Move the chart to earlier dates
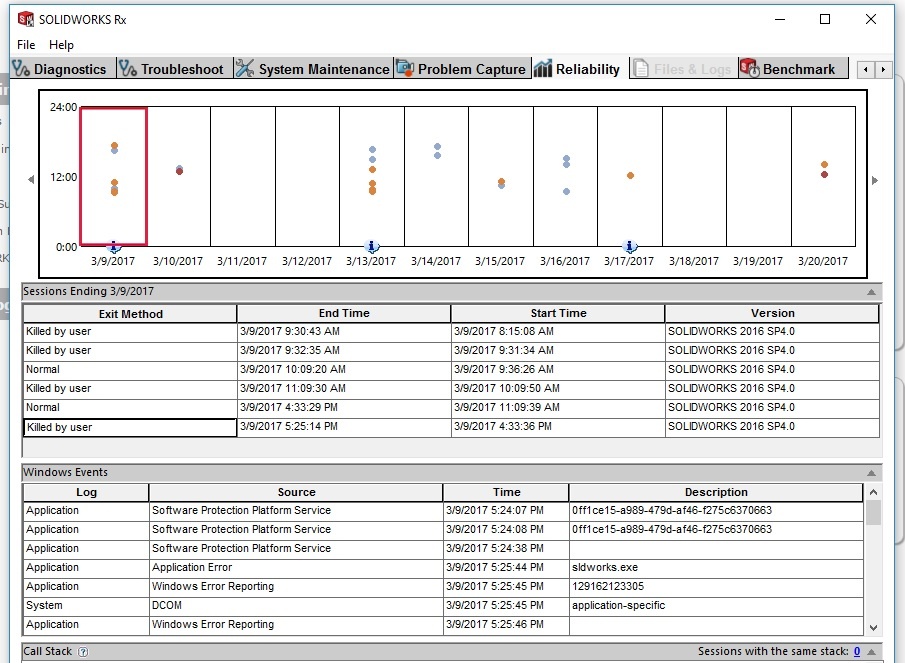The image size is (905, 663). point(31,179)
